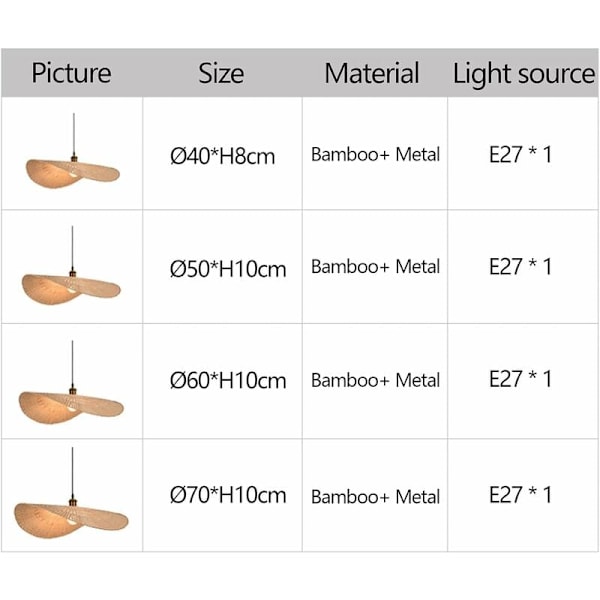Click E27 * 1 in the Ø40 row
This screenshot has height=600, width=600.
pos(520,155)
